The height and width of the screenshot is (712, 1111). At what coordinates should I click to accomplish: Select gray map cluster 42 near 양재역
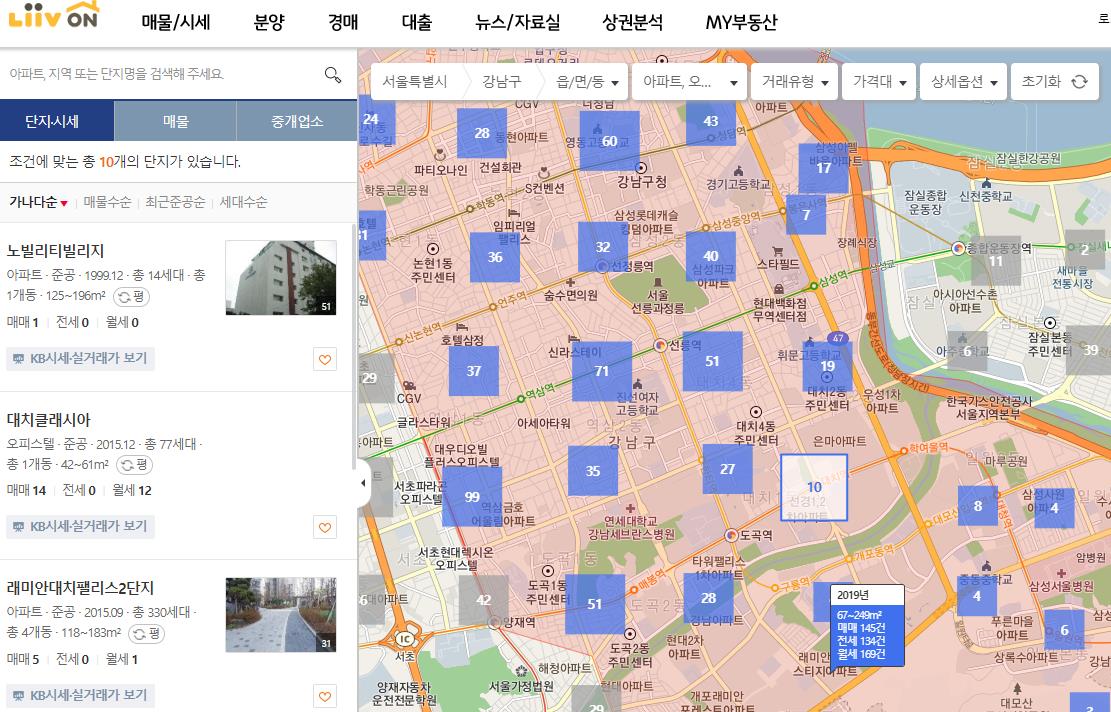[483, 600]
